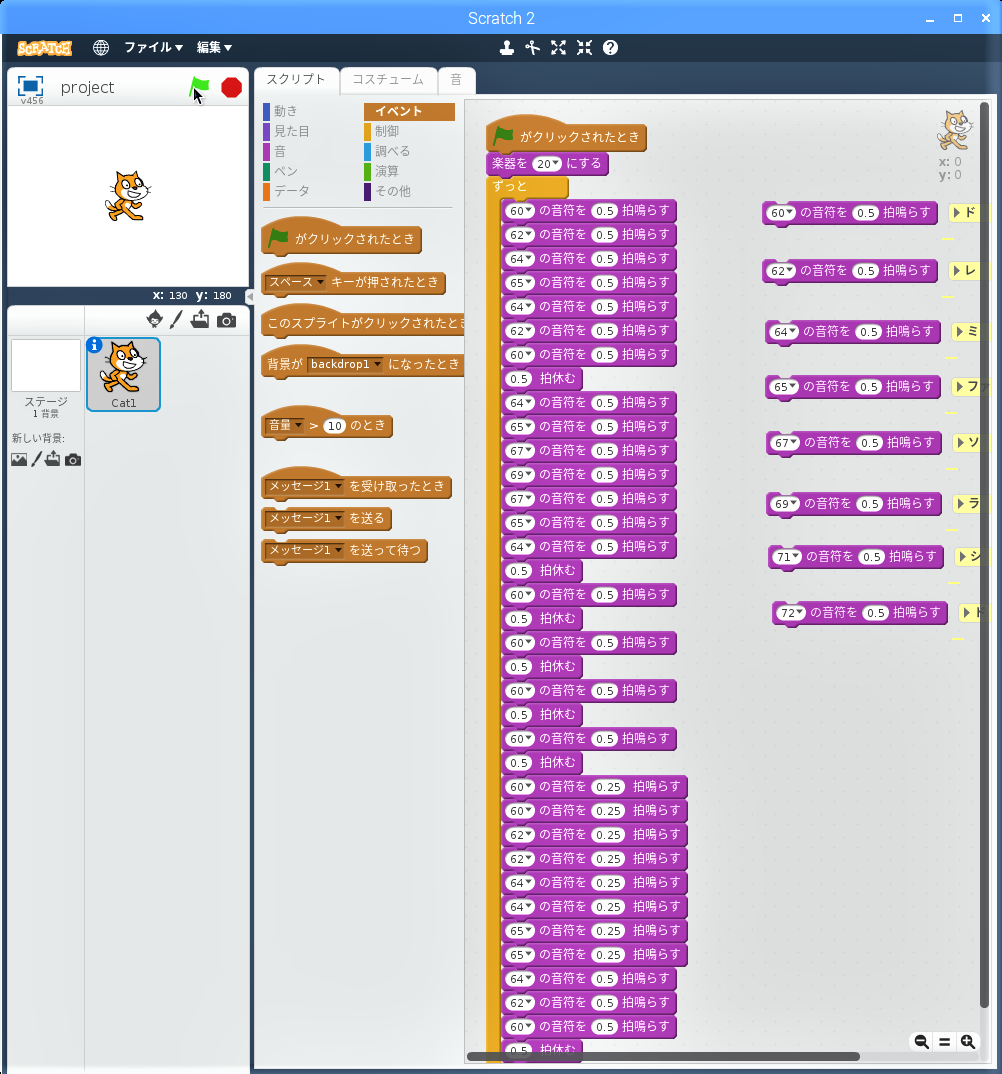Select the 音 block category in the palette
Screen dimensions: 1002x1074
[x=280, y=151]
